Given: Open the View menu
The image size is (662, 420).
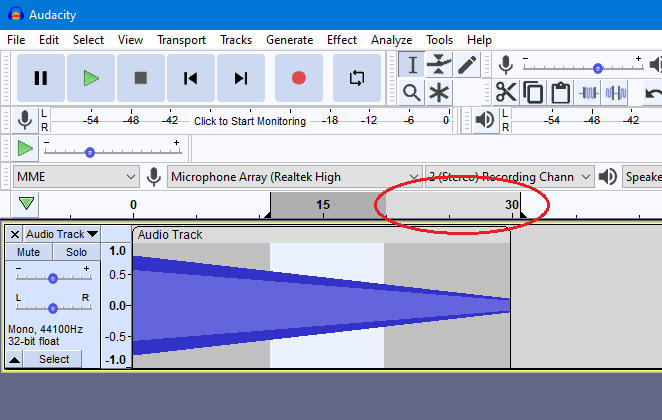Looking at the screenshot, I should pyautogui.click(x=130, y=40).
